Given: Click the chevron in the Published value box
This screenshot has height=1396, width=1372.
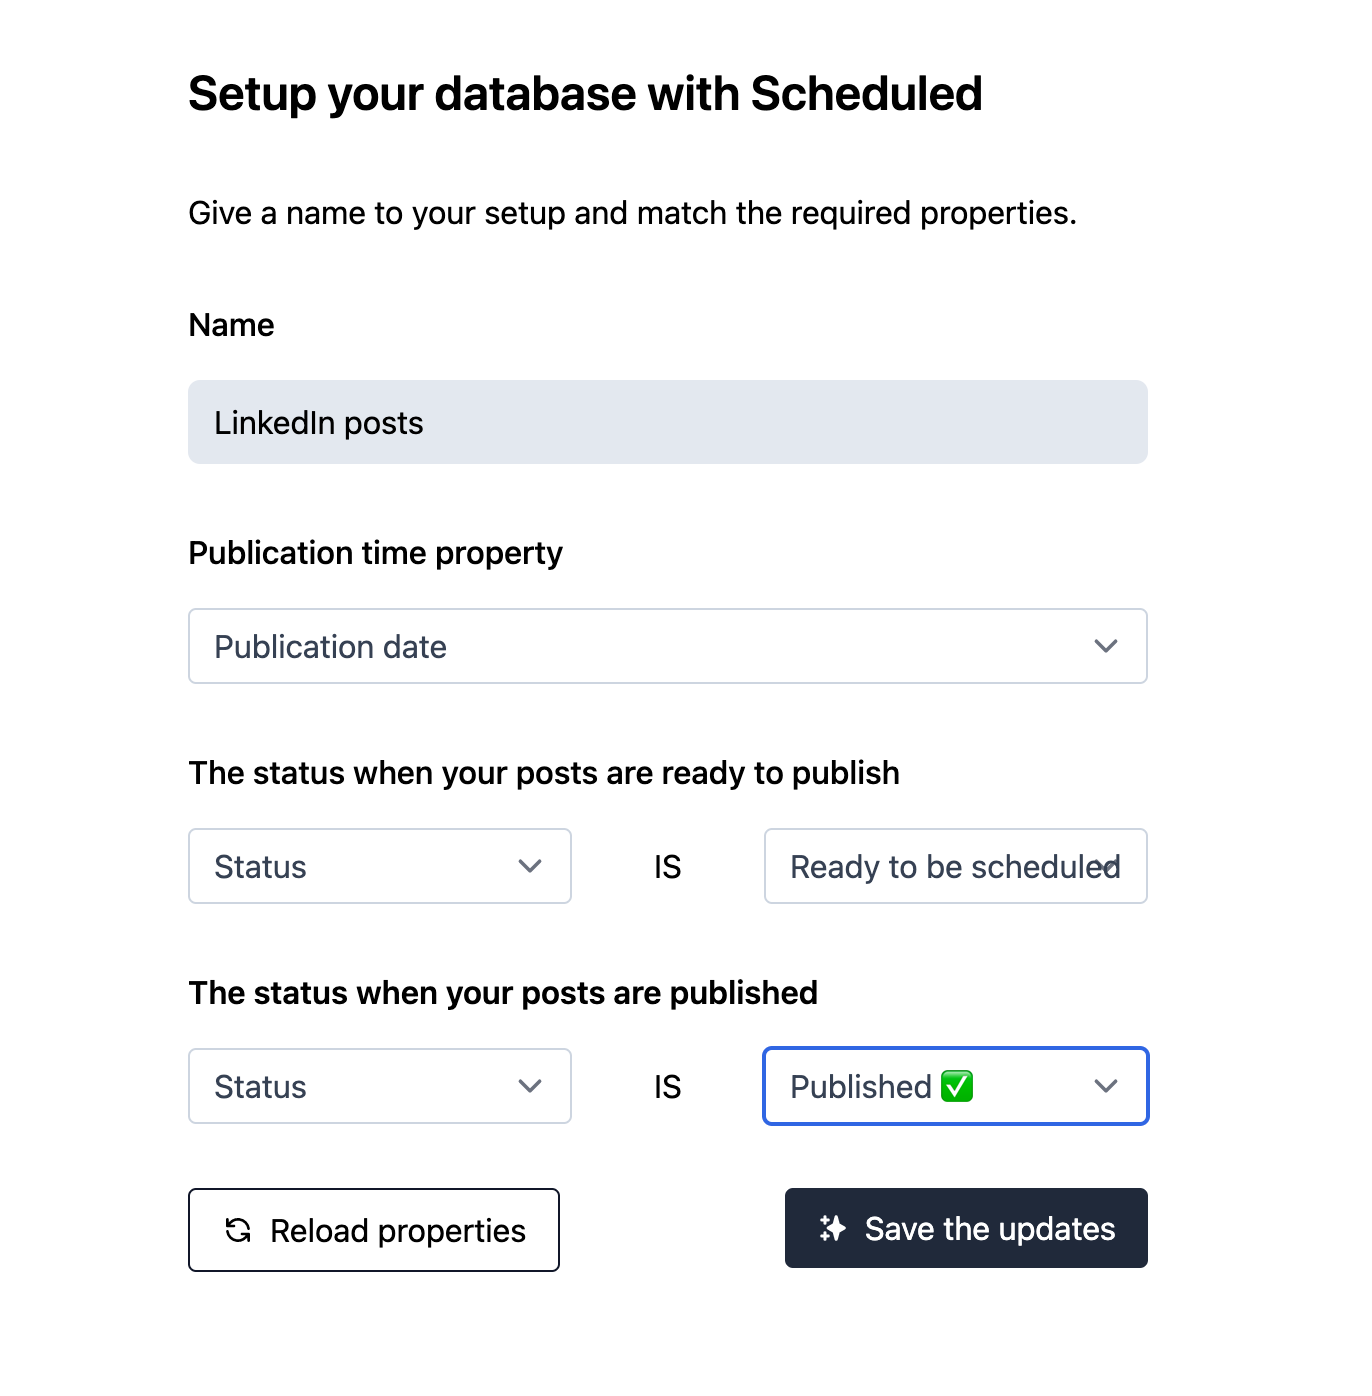Looking at the screenshot, I should (x=1105, y=1086).
